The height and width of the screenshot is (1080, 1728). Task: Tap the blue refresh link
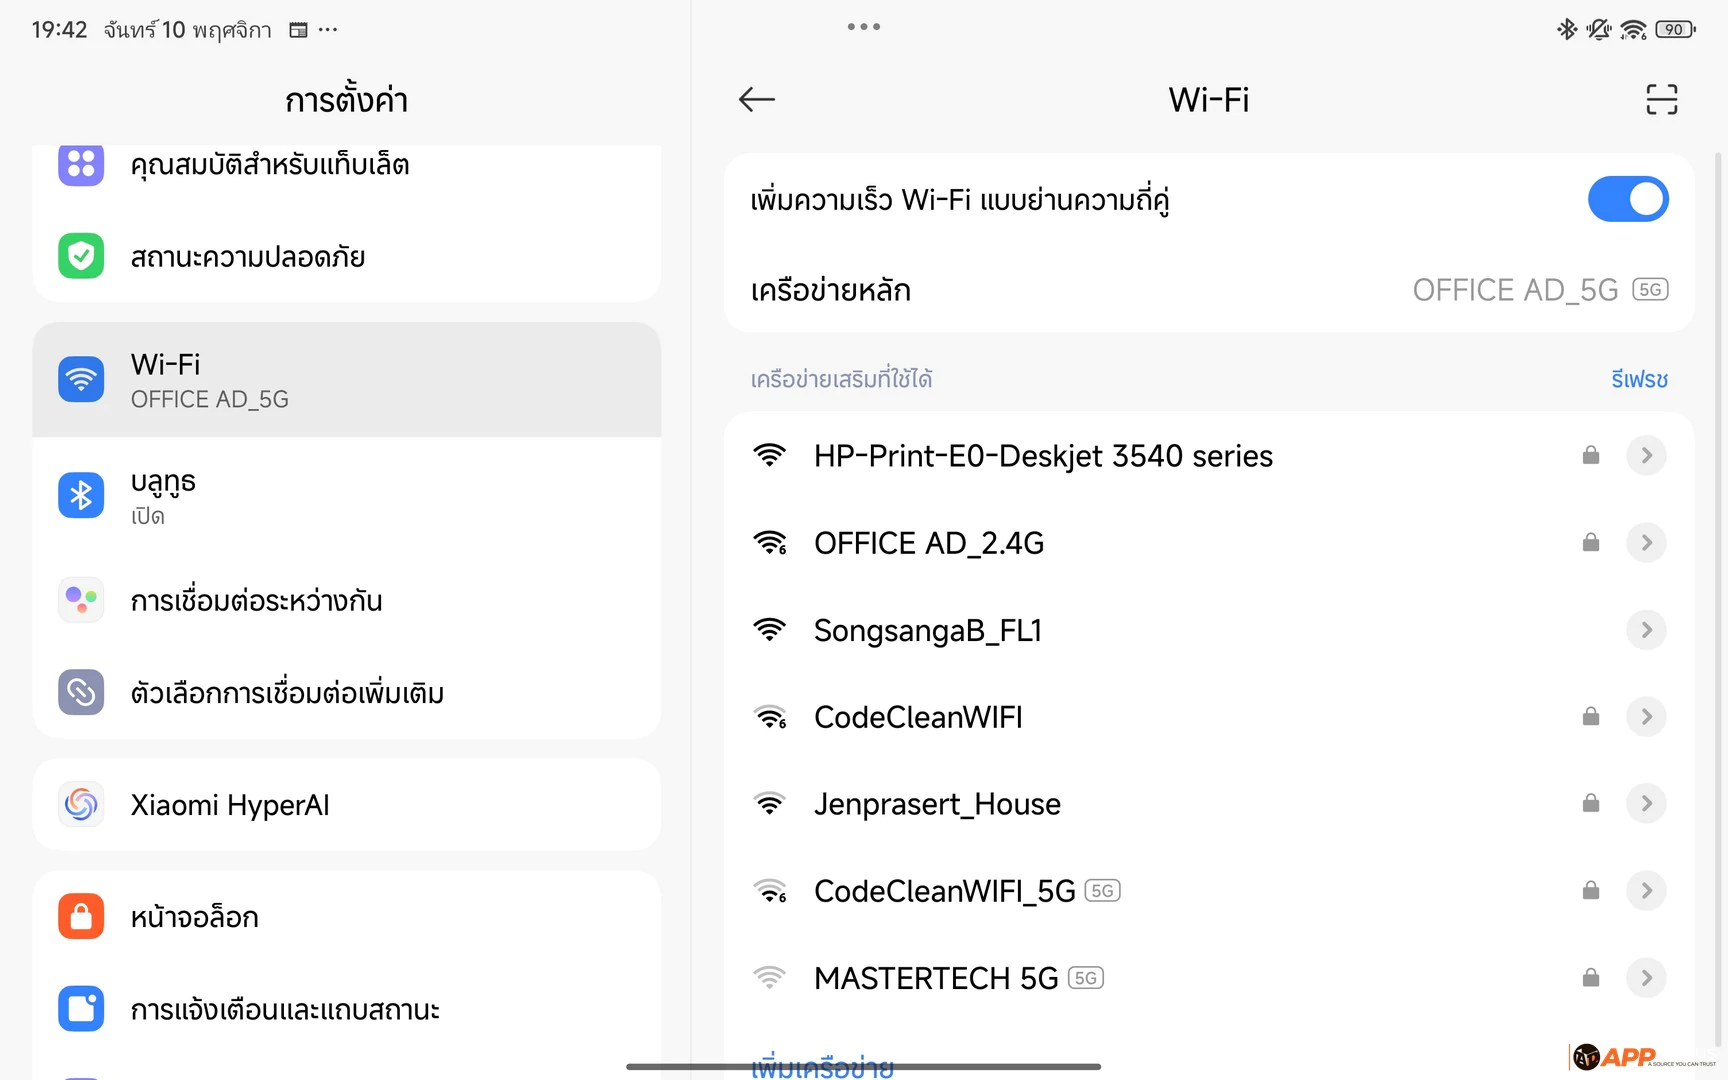pyautogui.click(x=1639, y=380)
